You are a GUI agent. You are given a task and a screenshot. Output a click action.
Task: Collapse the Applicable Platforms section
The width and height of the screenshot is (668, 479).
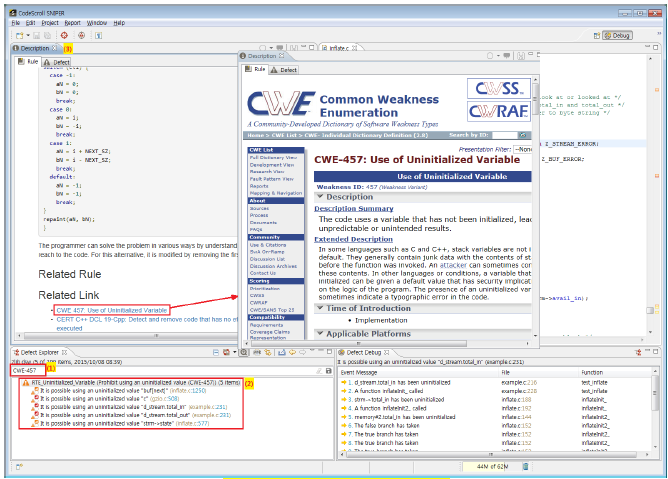pos(320,333)
